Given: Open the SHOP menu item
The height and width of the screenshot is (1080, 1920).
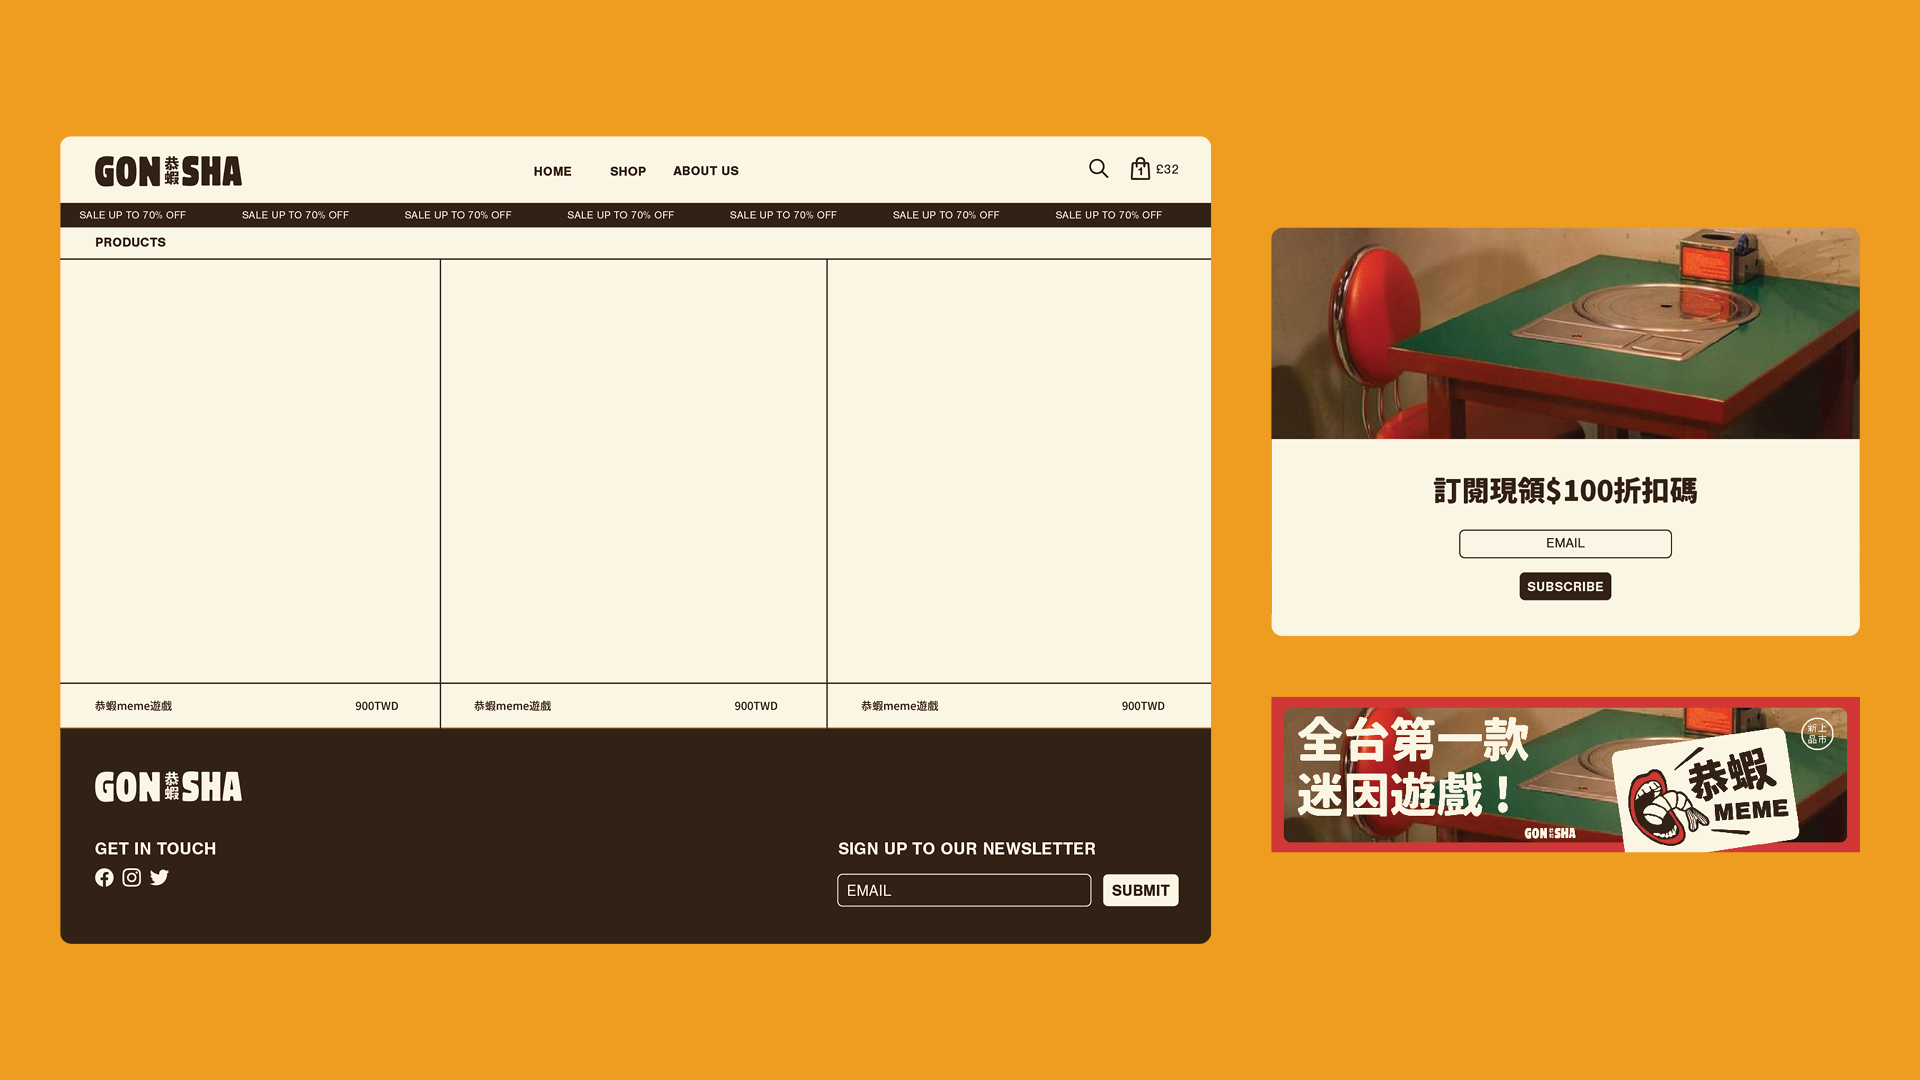Looking at the screenshot, I should (628, 171).
